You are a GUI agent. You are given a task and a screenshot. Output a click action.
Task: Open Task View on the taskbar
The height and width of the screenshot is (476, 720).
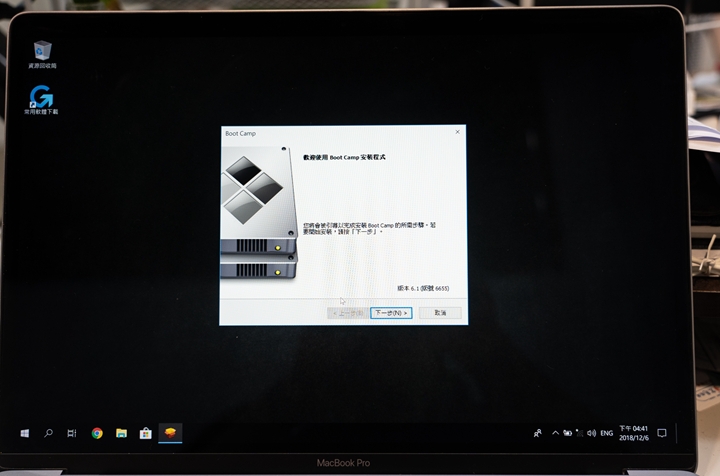click(x=72, y=433)
